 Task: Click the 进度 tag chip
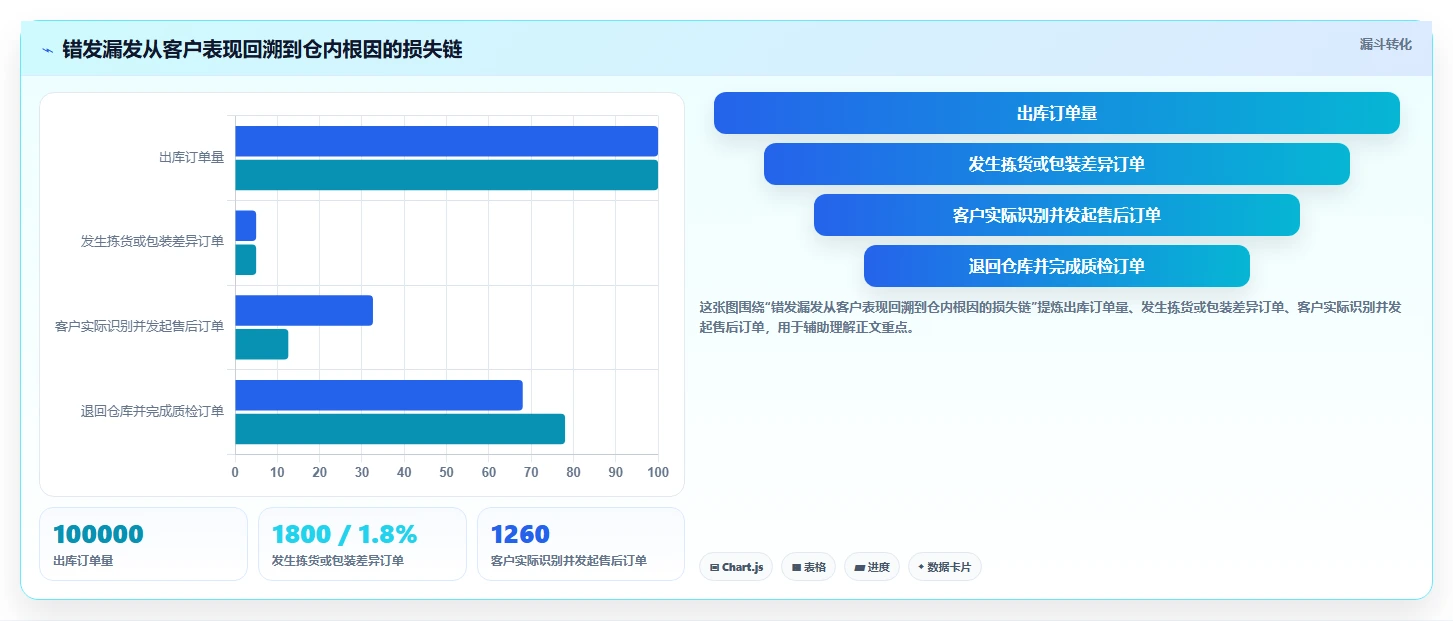872,567
